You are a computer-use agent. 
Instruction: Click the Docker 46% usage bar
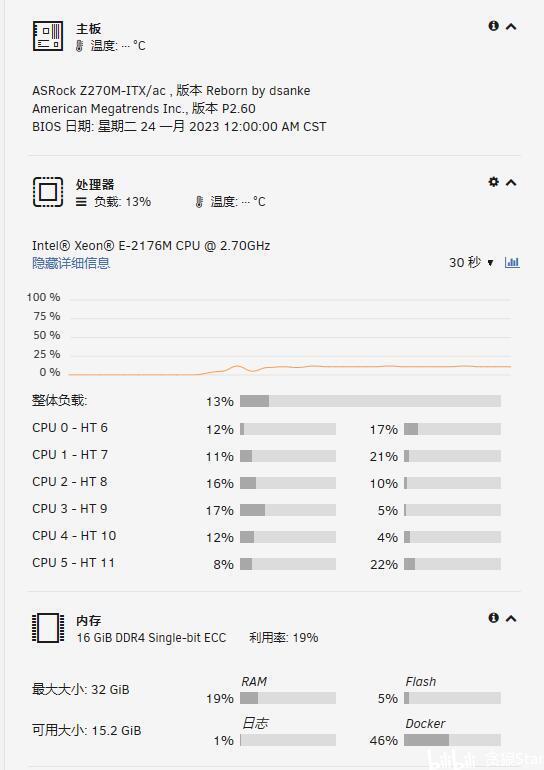point(452,740)
